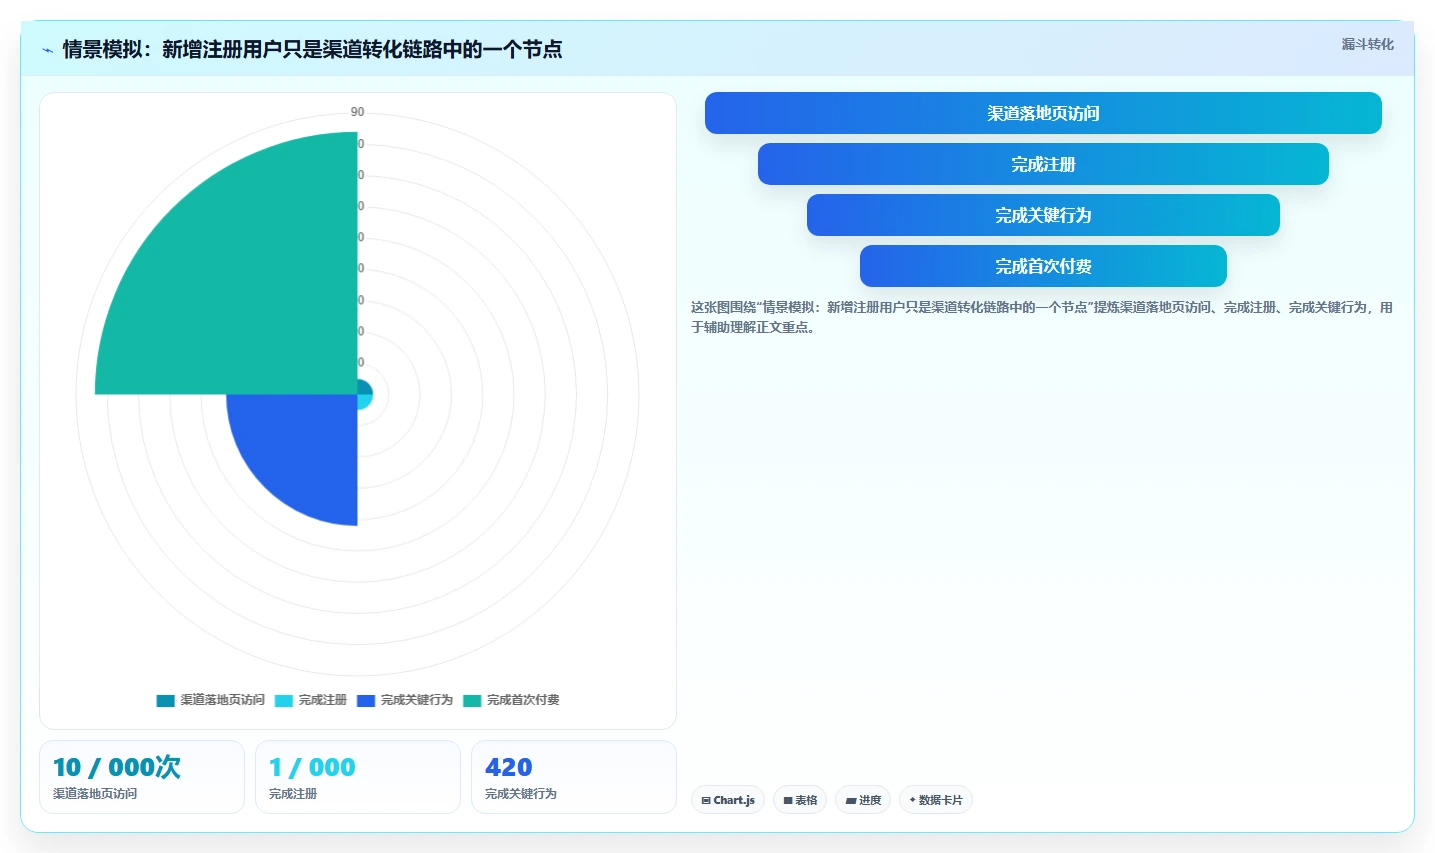Toggle 完成注册 legend color swatch

point(284,700)
